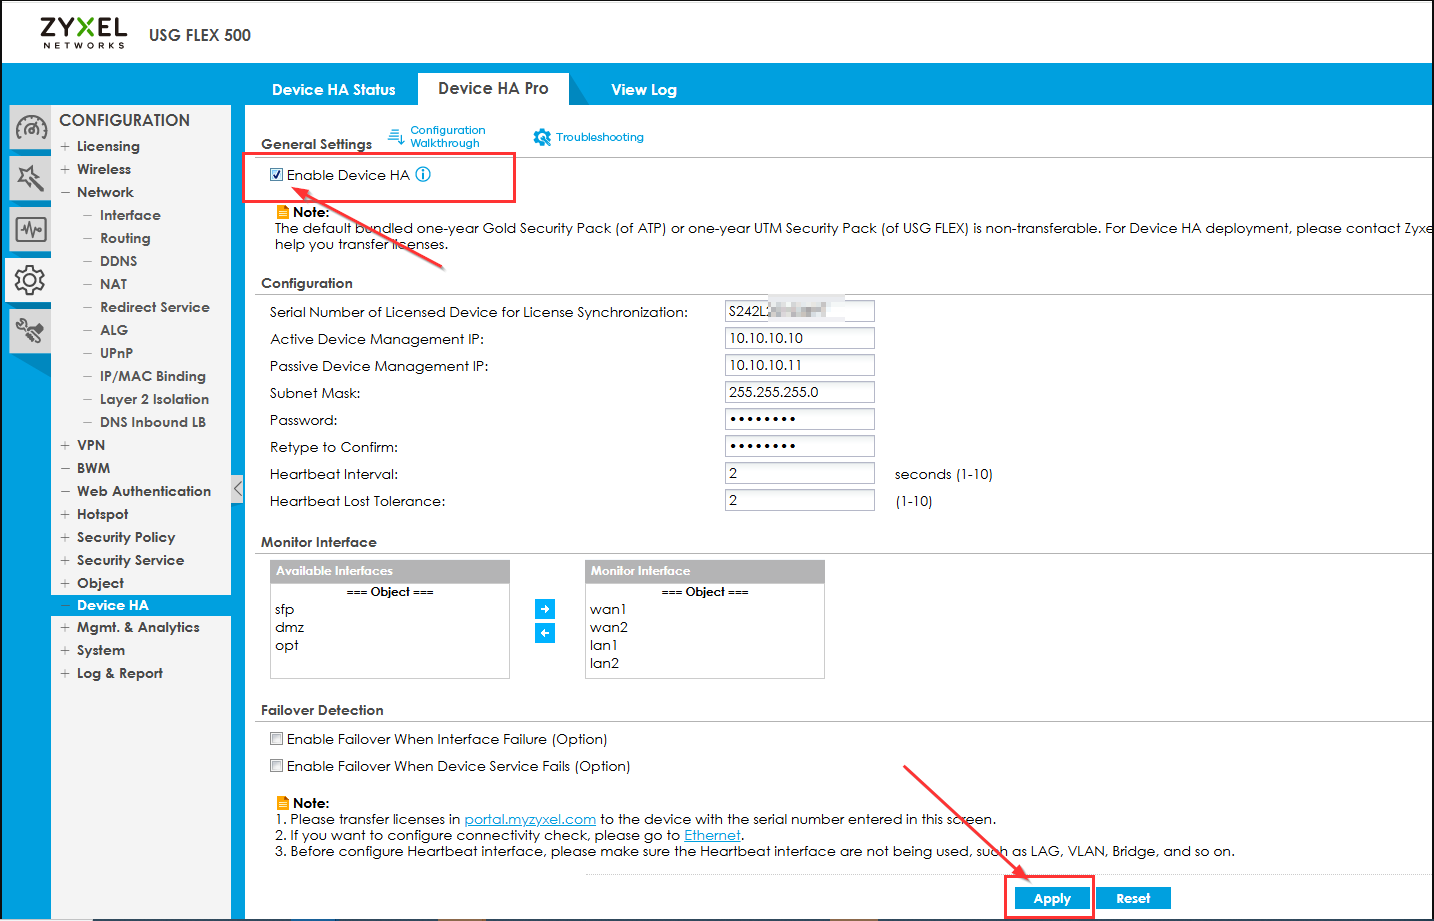This screenshot has width=1434, height=921.
Task: Move interface to monitor list with right arrow
Action: (545, 609)
